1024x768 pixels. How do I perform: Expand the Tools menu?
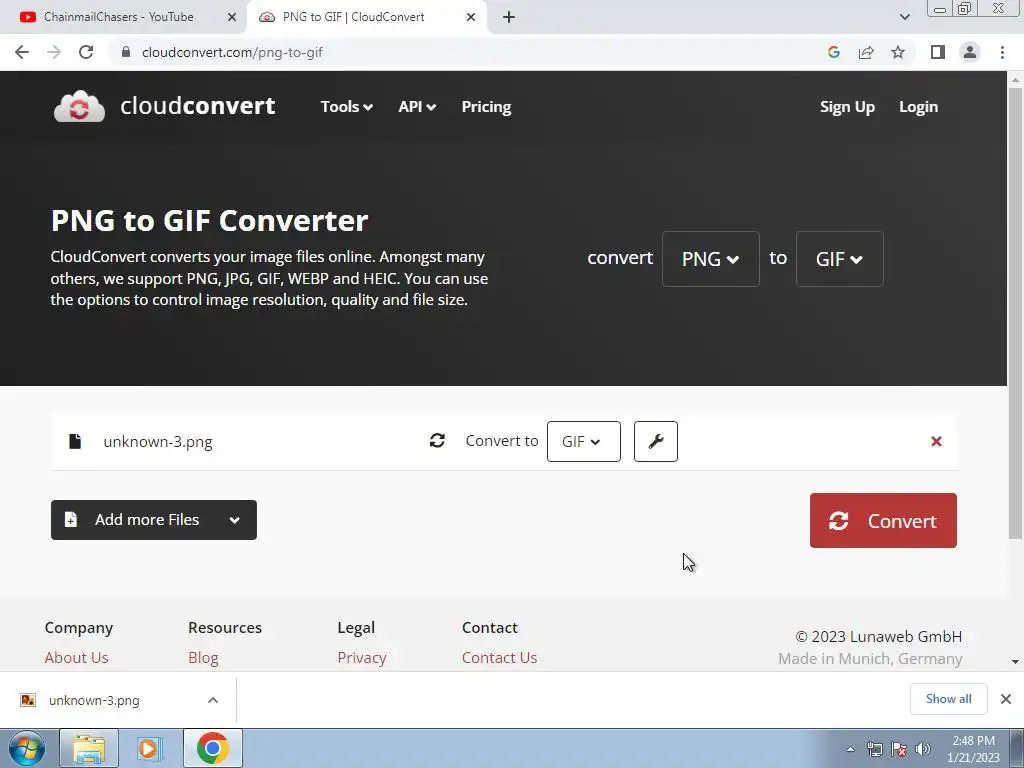[346, 106]
